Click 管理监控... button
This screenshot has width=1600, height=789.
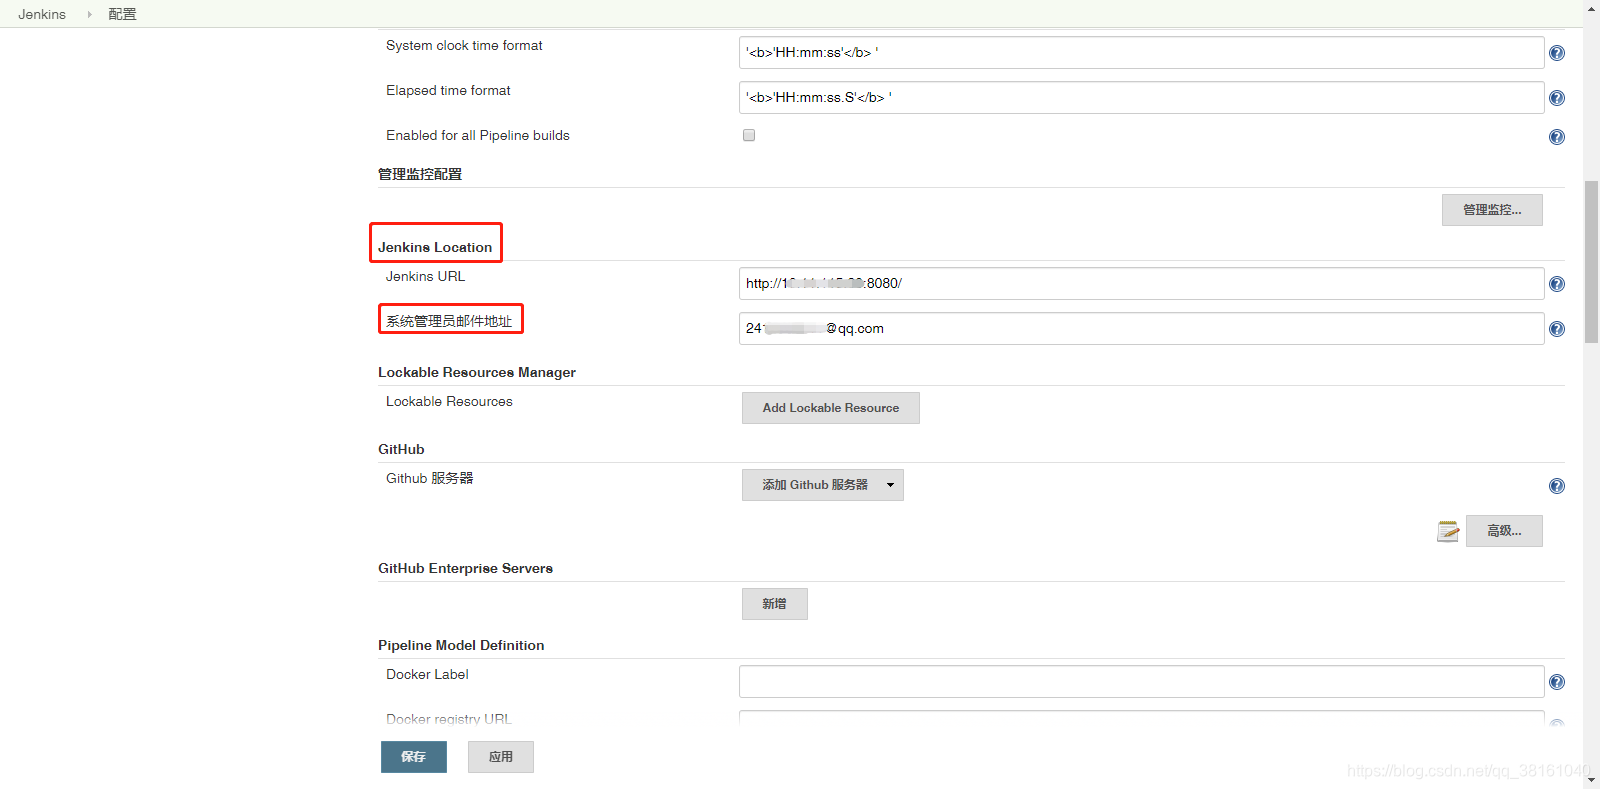[x=1492, y=210]
